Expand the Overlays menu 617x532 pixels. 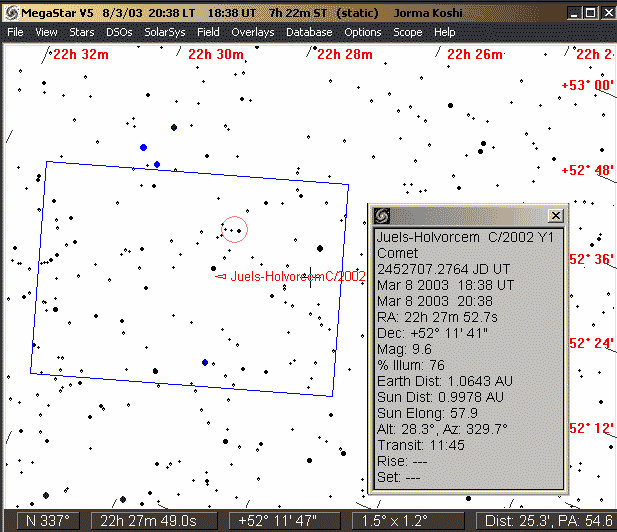(x=252, y=32)
